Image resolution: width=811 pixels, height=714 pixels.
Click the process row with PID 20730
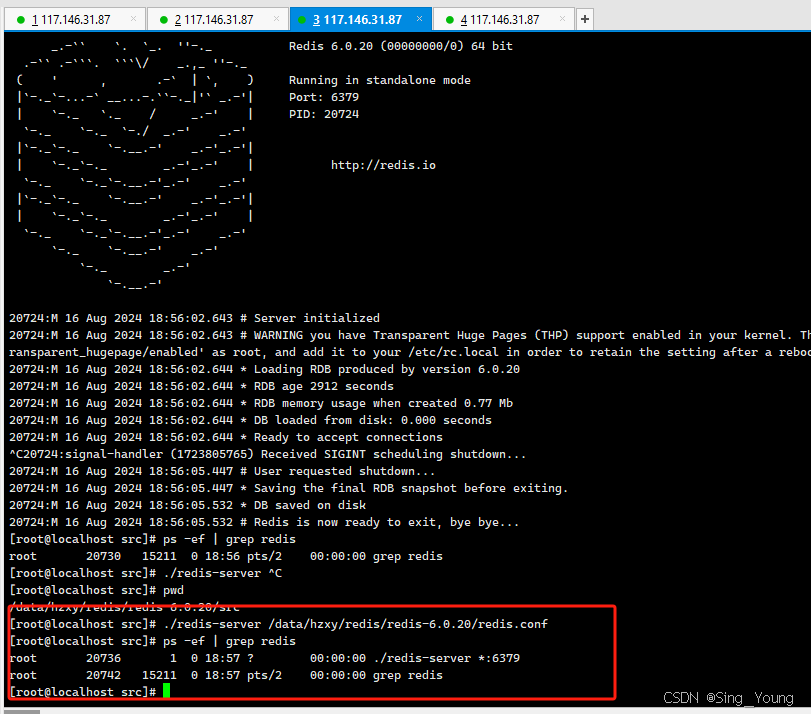pyautogui.click(x=226, y=556)
